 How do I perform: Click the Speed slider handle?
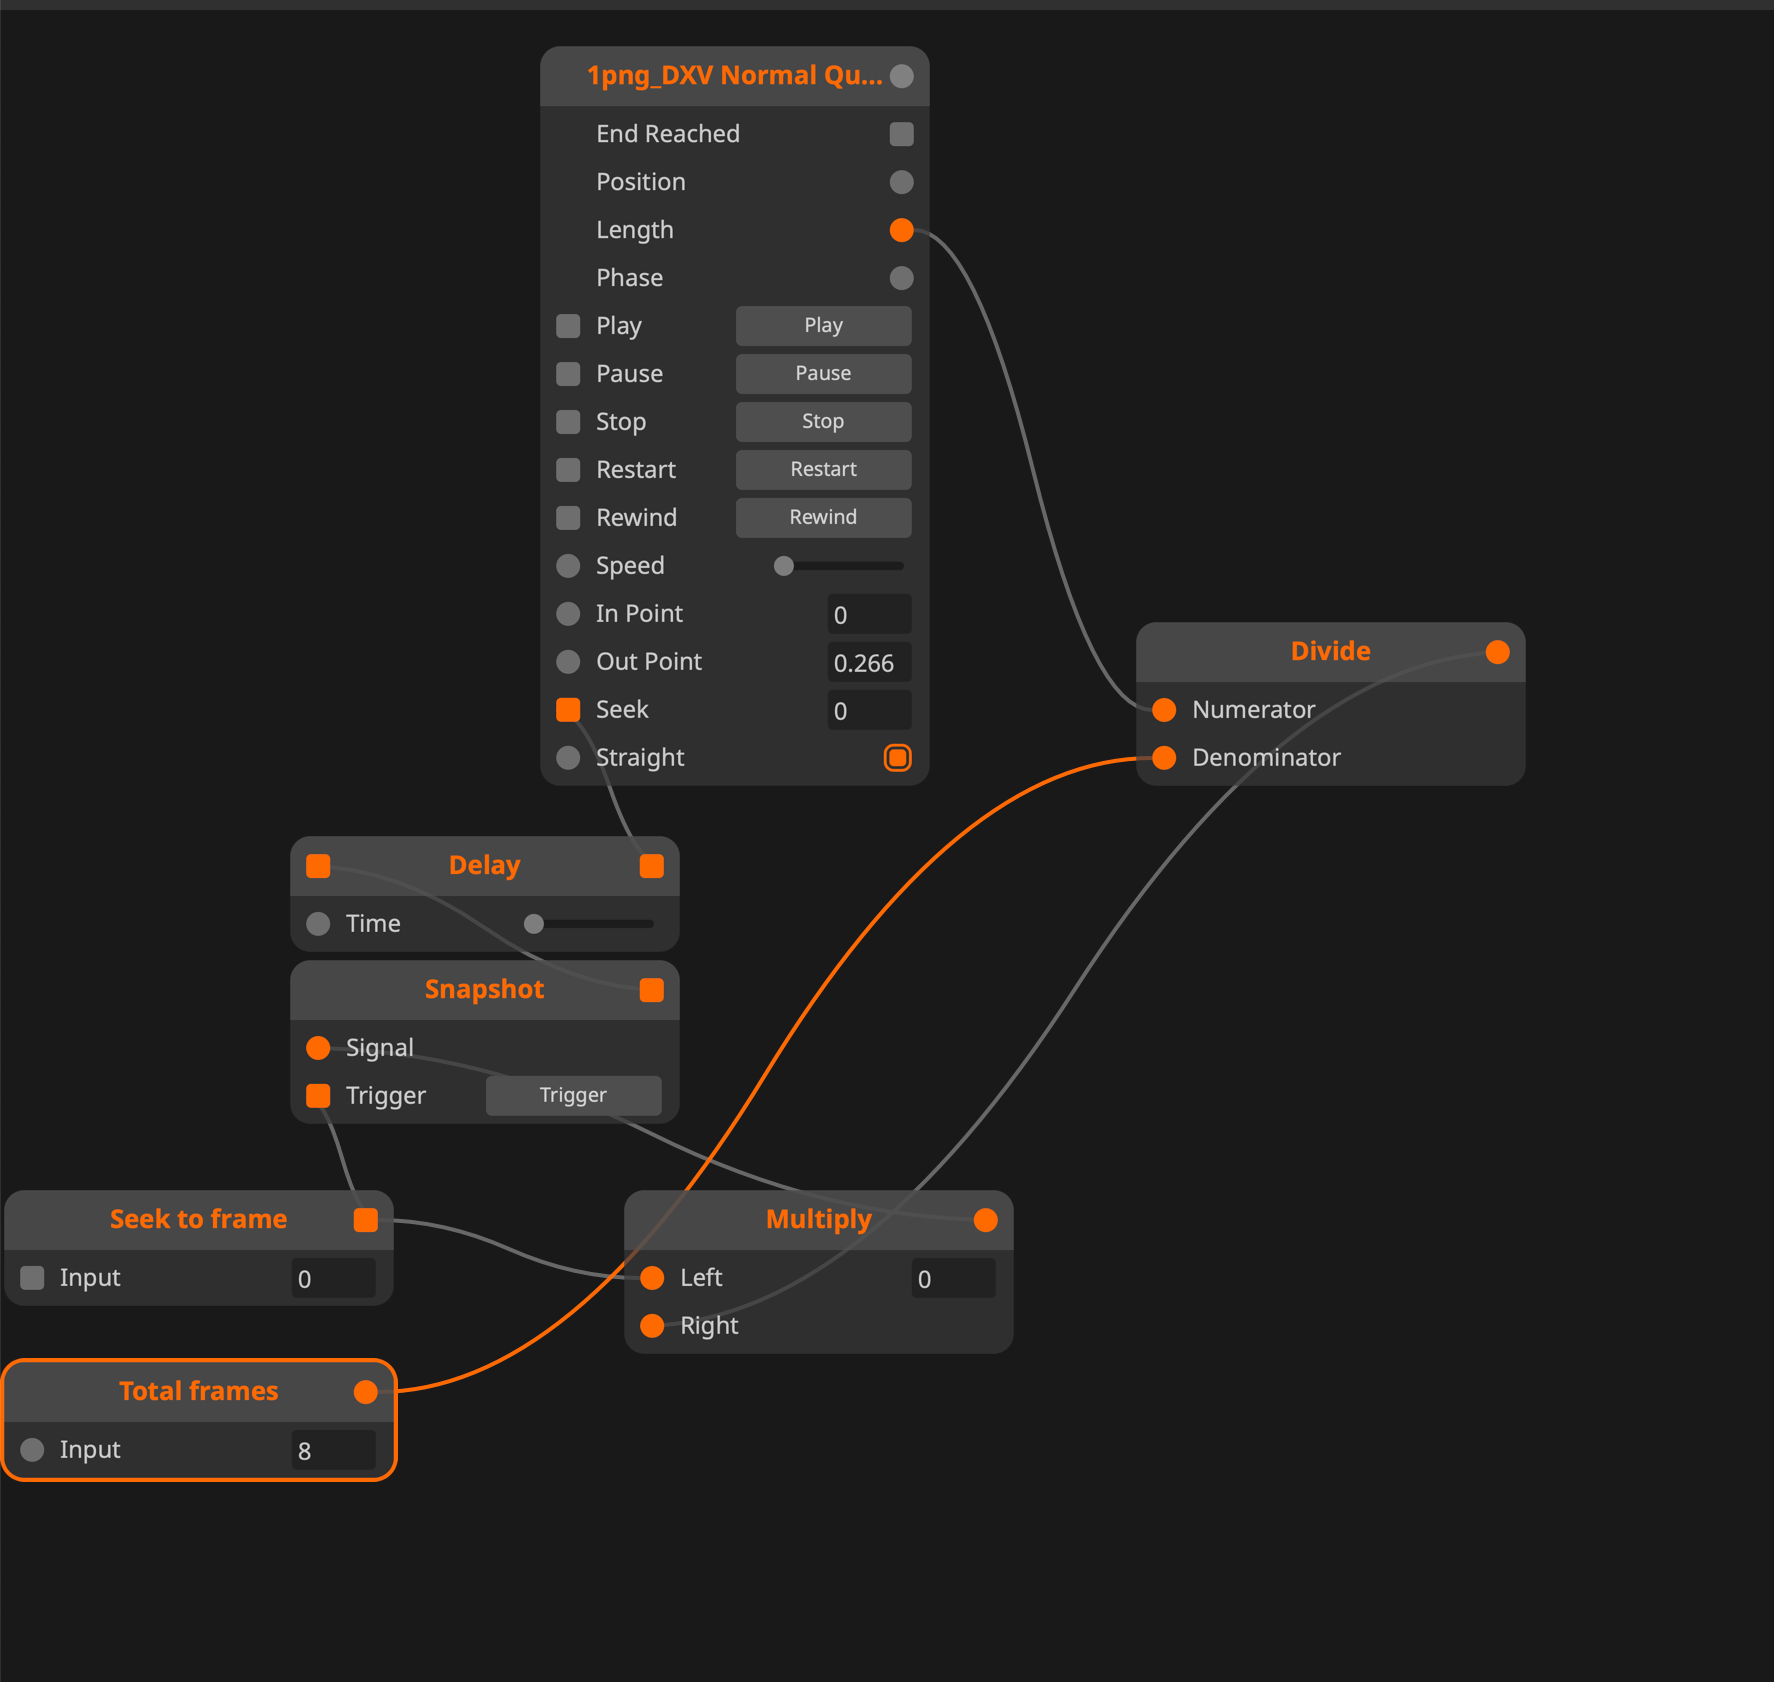(x=784, y=566)
